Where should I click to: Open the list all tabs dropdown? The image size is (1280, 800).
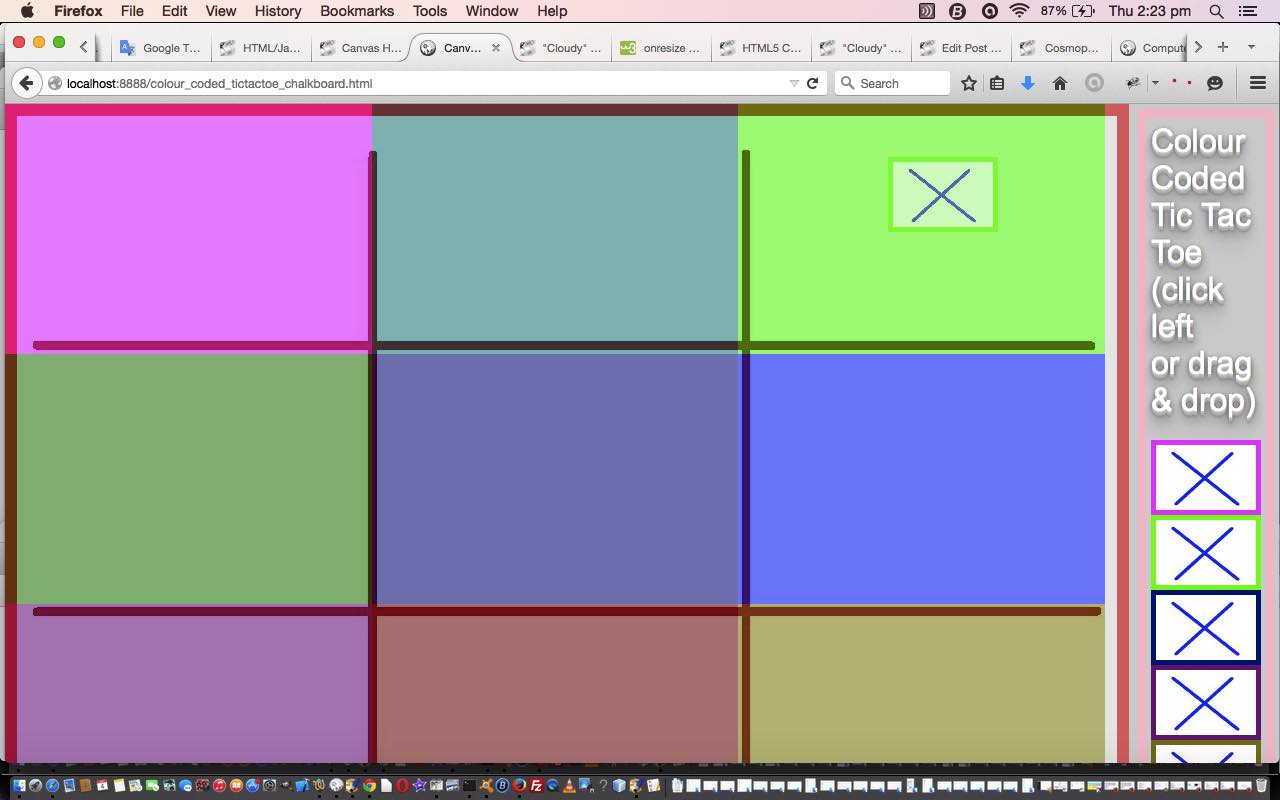click(1250, 47)
